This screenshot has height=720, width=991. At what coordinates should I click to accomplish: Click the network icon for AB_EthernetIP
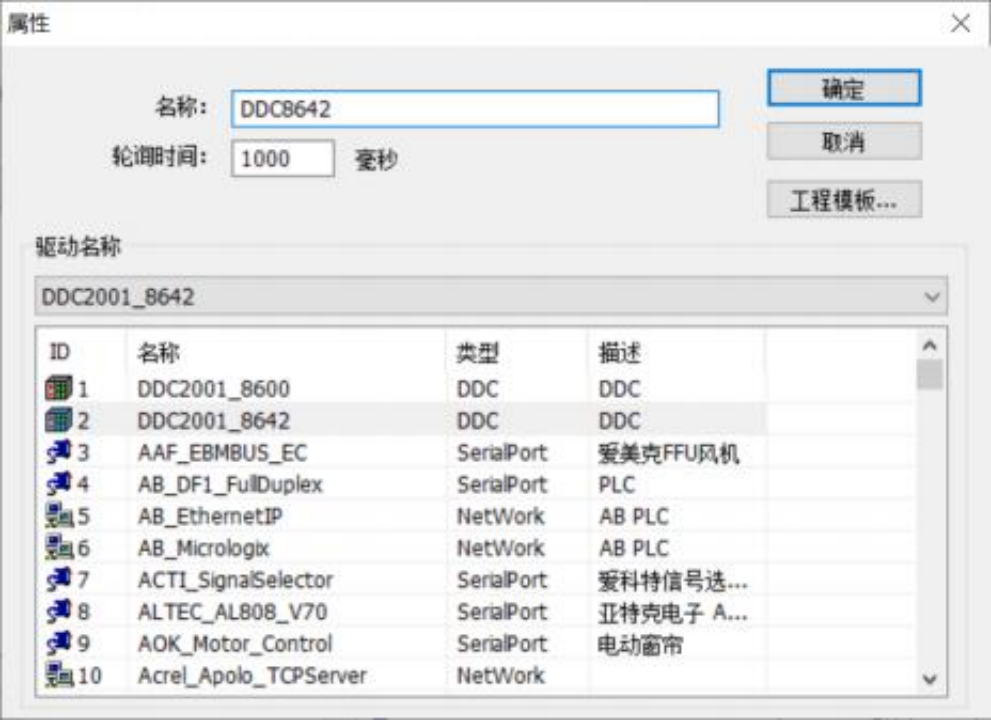point(59,516)
